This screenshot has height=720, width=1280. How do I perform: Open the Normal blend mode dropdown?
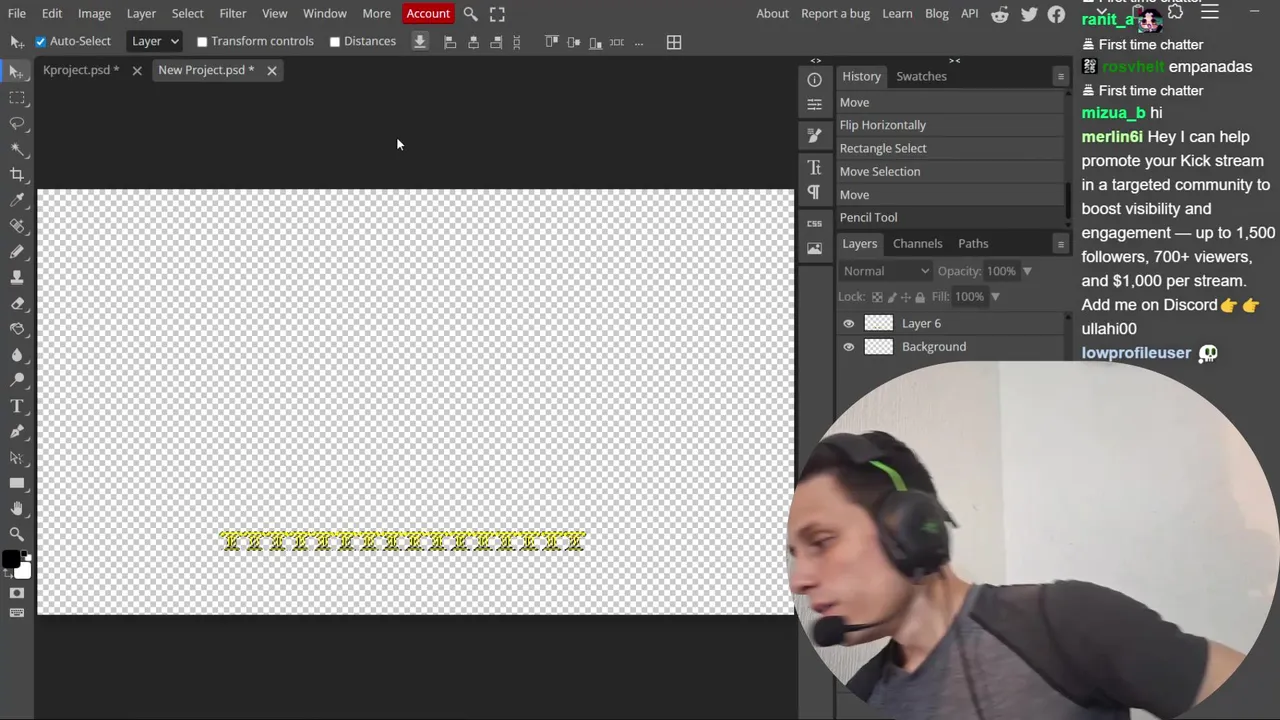pyautogui.click(x=885, y=271)
